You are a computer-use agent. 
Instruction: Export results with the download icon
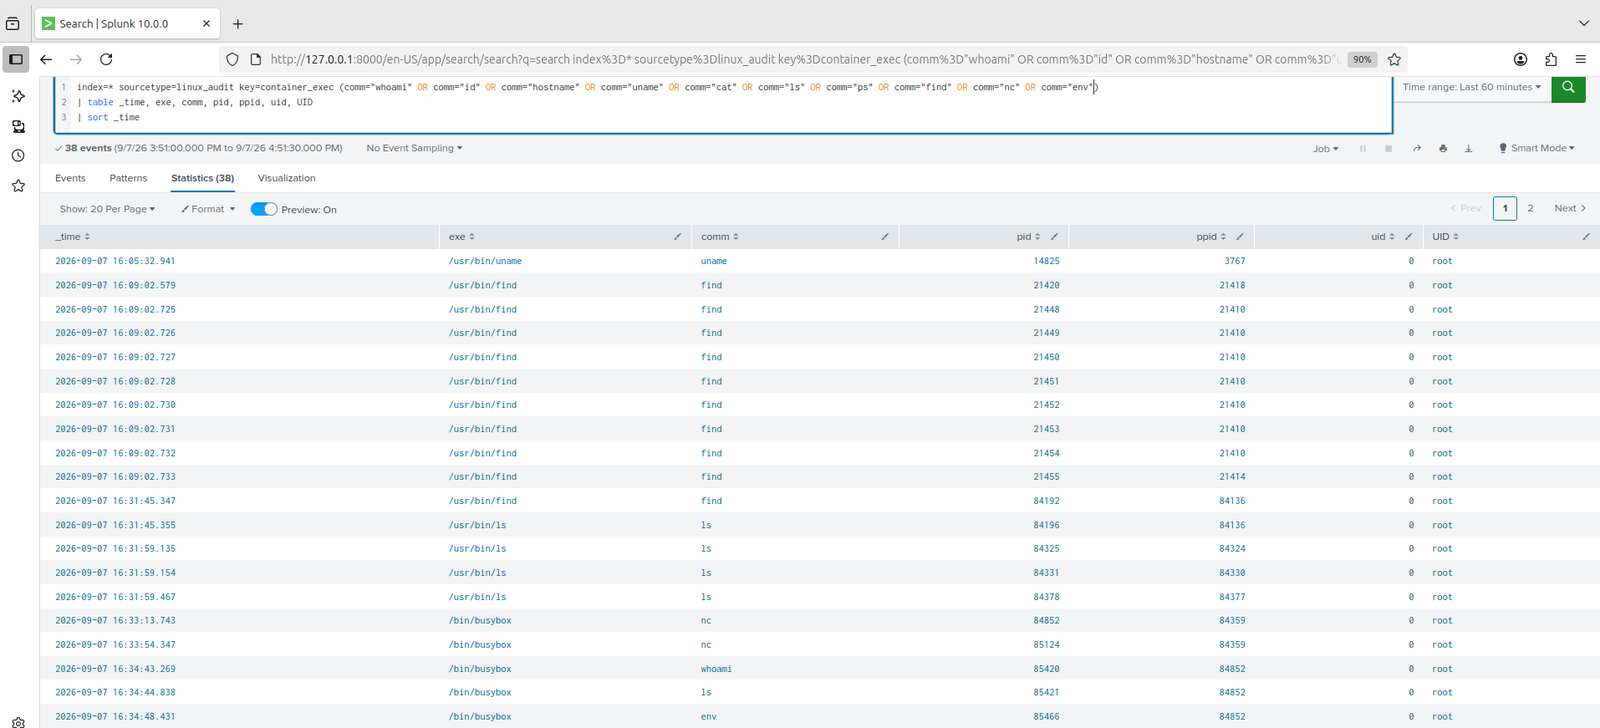(x=1468, y=149)
